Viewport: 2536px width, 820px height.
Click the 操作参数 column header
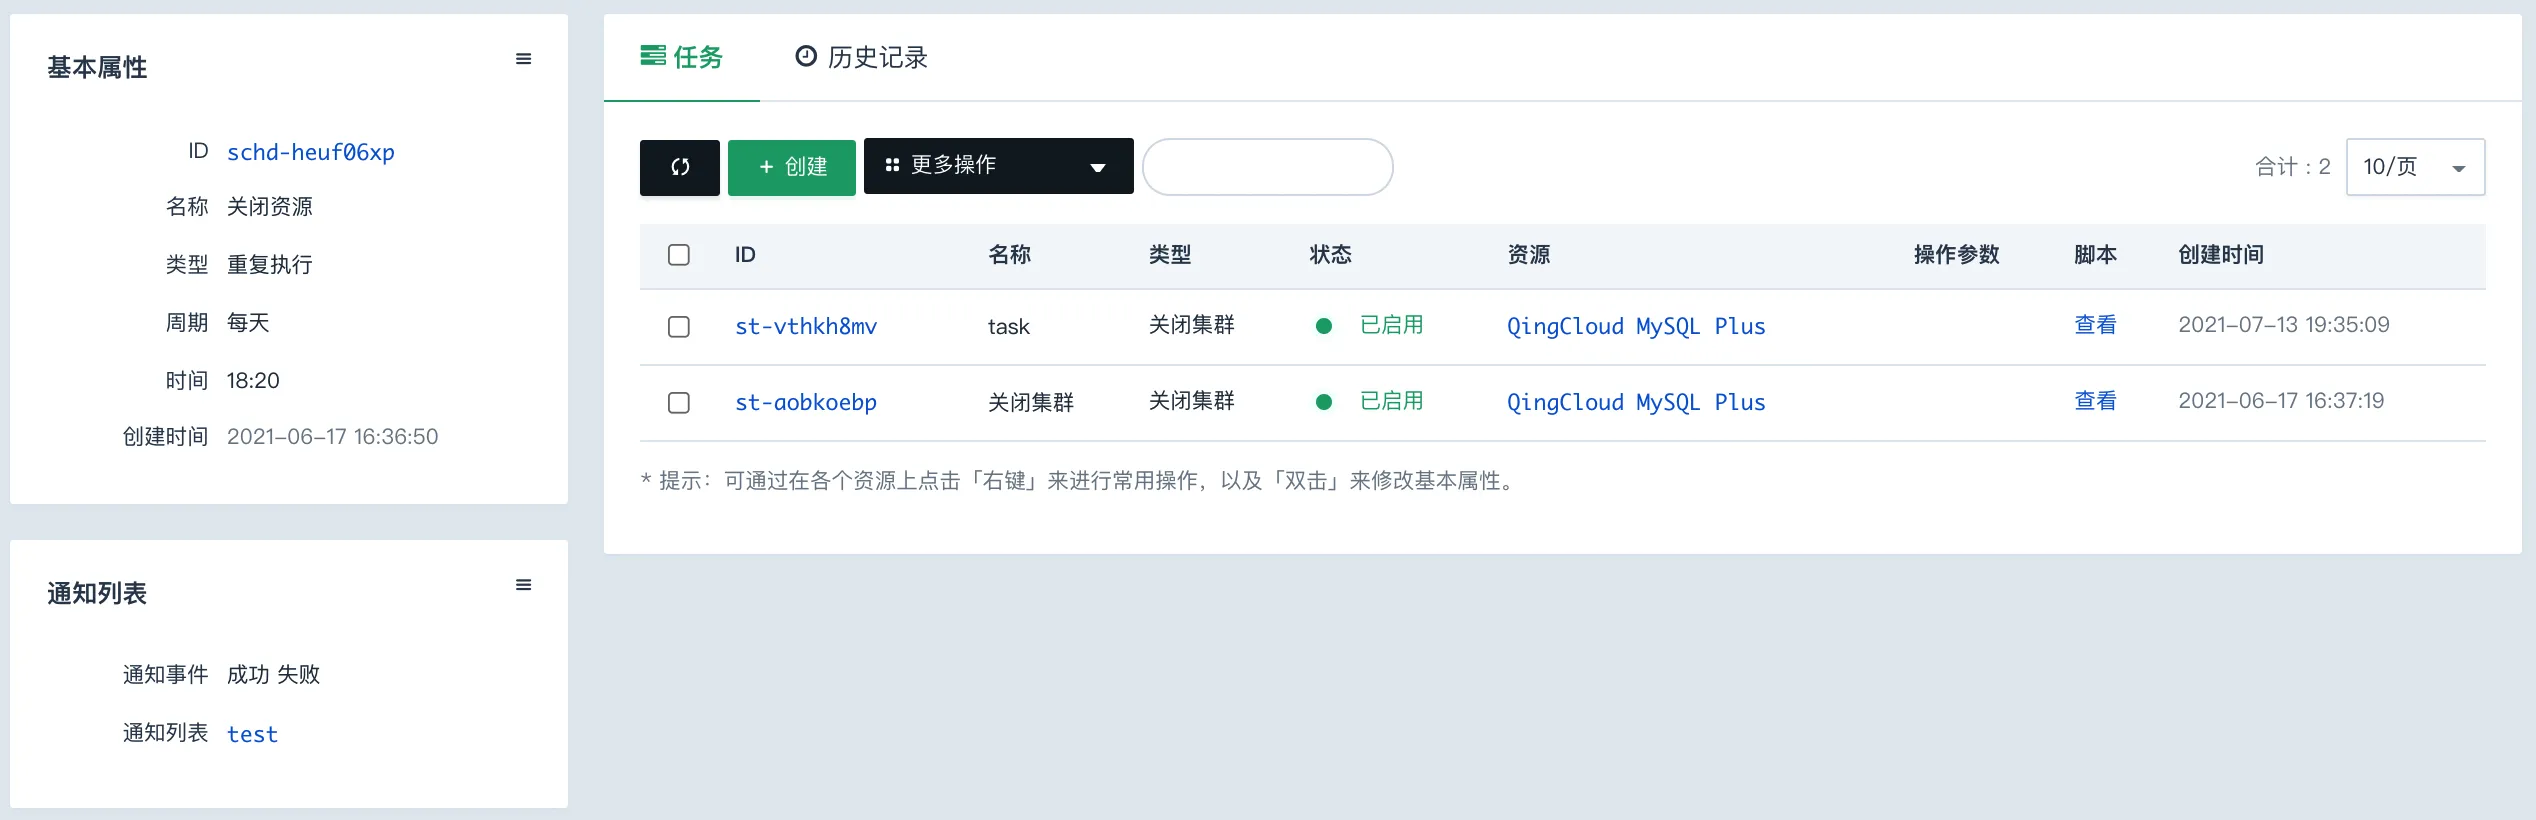1956,255
